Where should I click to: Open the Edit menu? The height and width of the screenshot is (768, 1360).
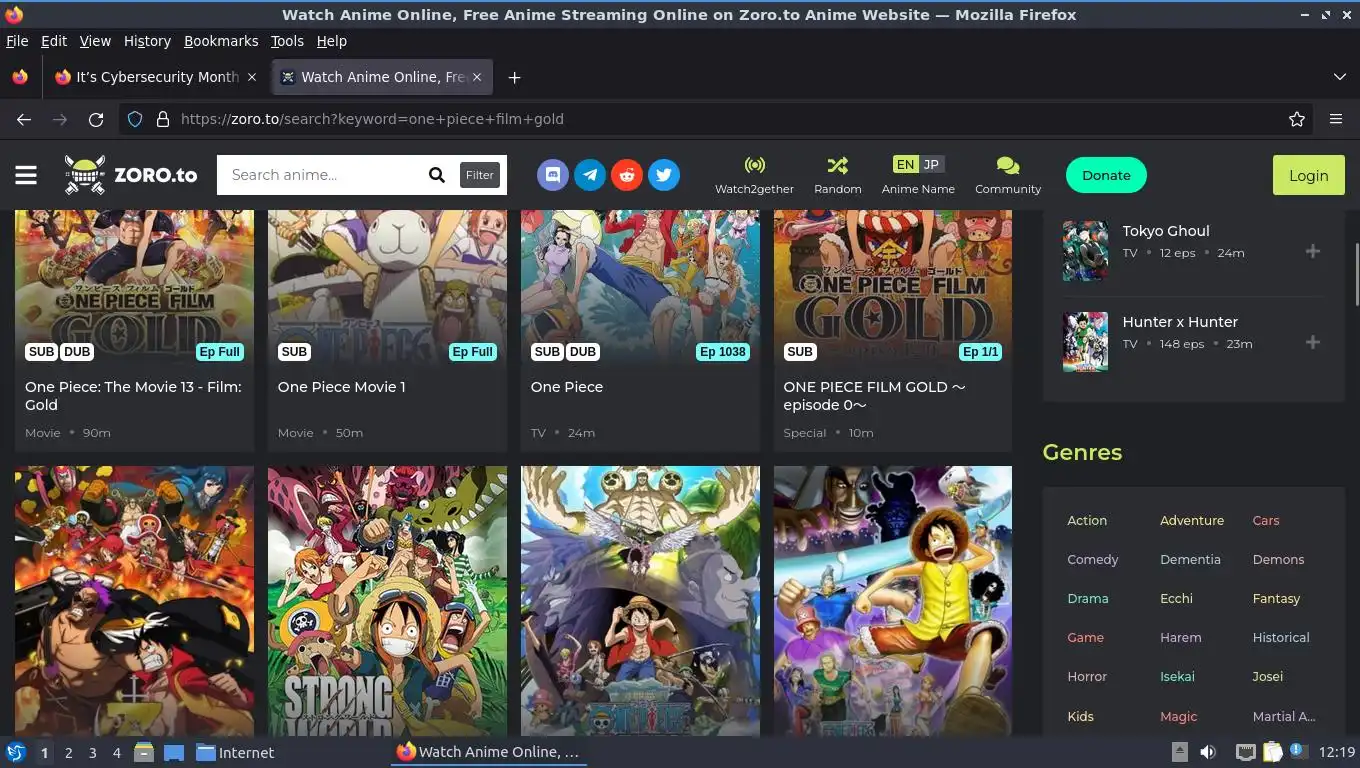[x=54, y=41]
